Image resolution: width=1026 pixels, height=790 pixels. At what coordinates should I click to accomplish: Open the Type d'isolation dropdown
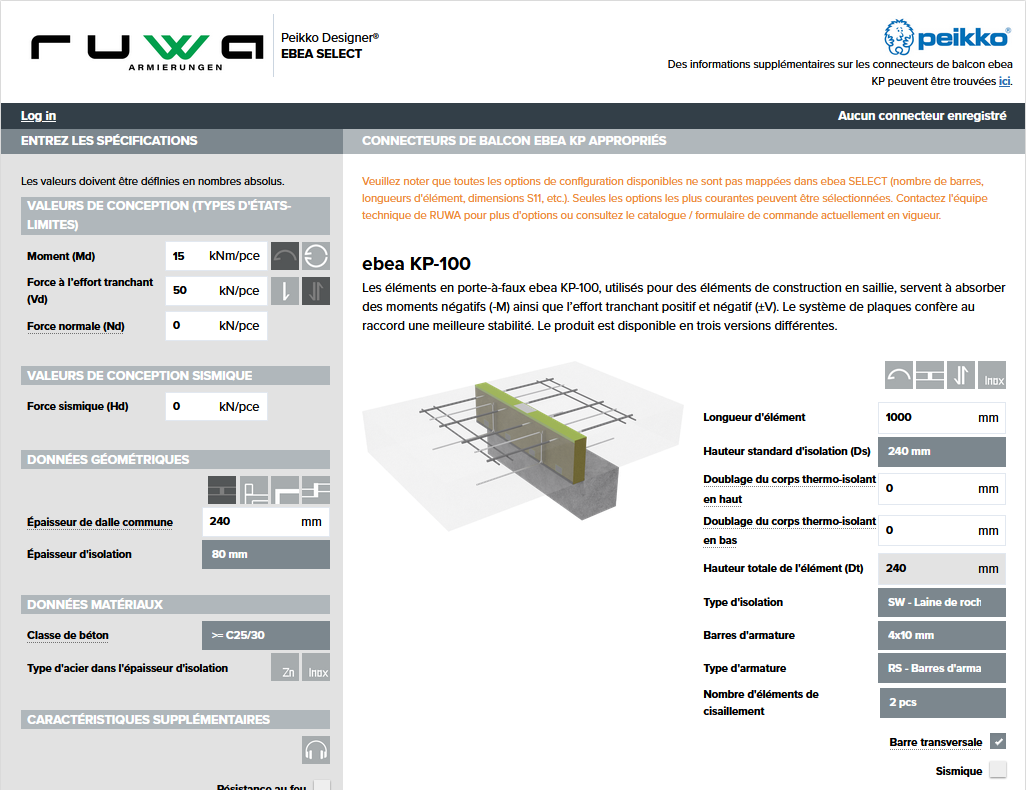pyautogui.click(x=942, y=602)
